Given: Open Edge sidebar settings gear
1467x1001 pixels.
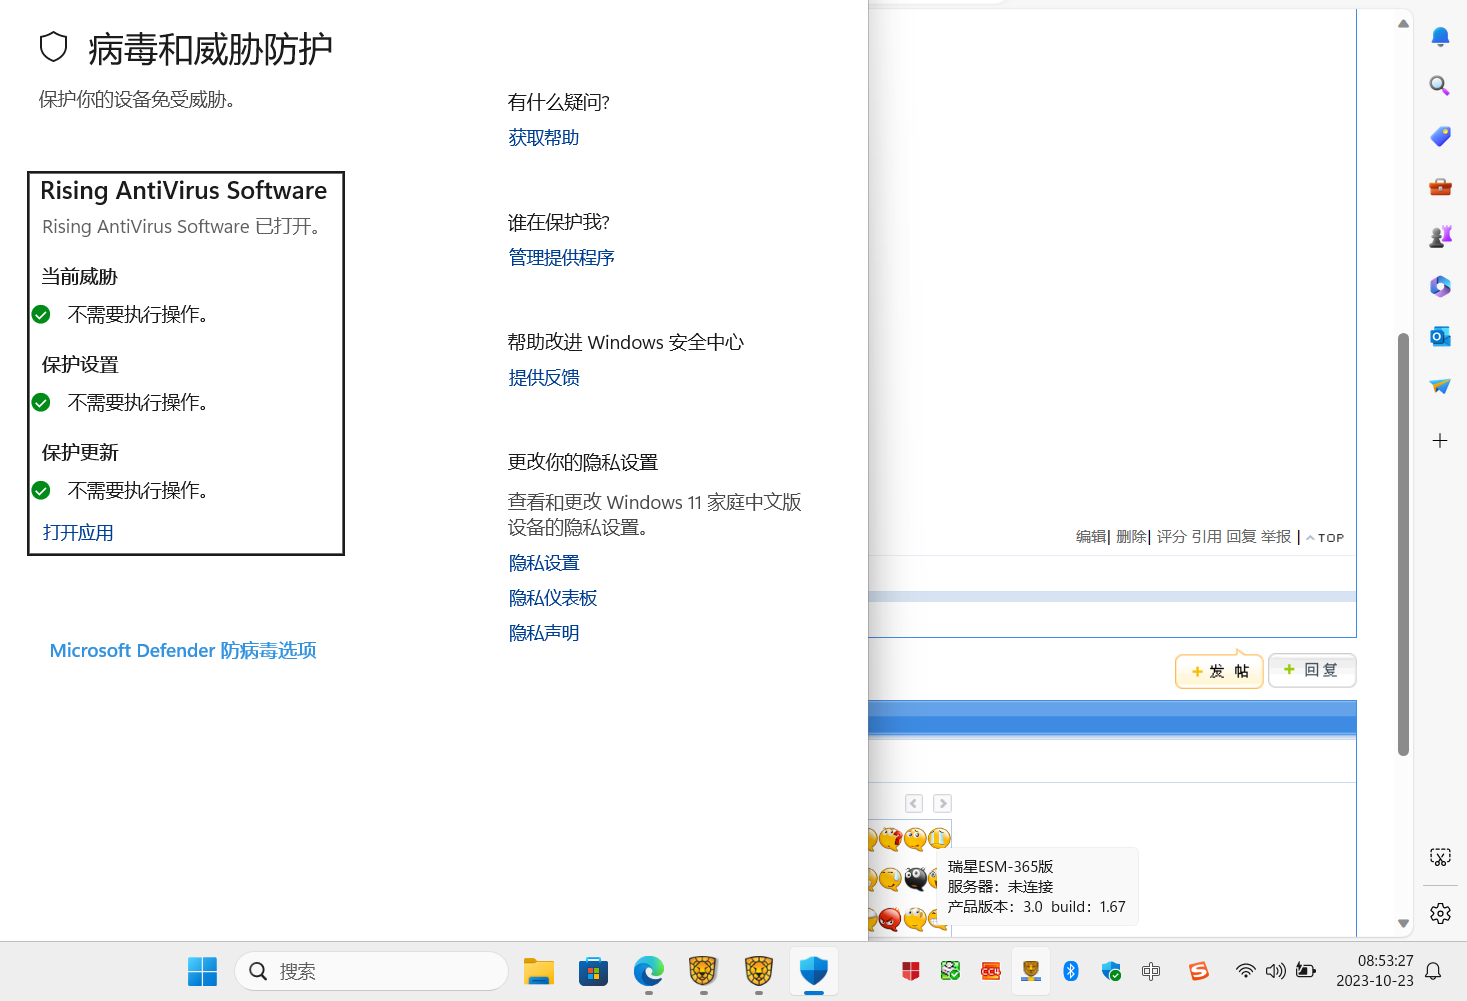Looking at the screenshot, I should tap(1440, 913).
